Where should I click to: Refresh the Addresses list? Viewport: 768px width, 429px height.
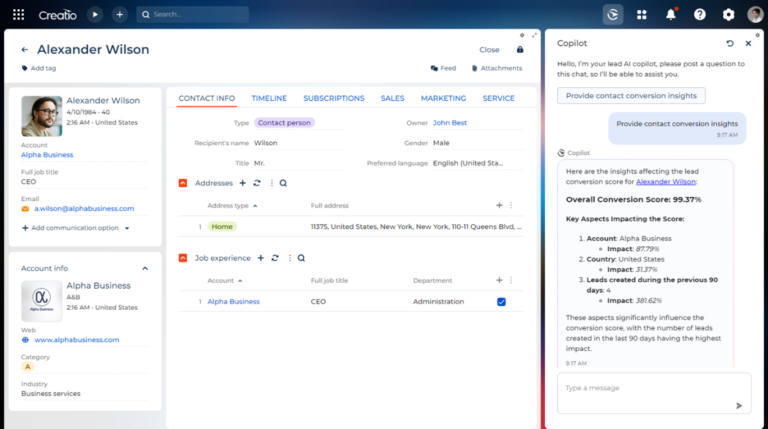[x=257, y=183]
